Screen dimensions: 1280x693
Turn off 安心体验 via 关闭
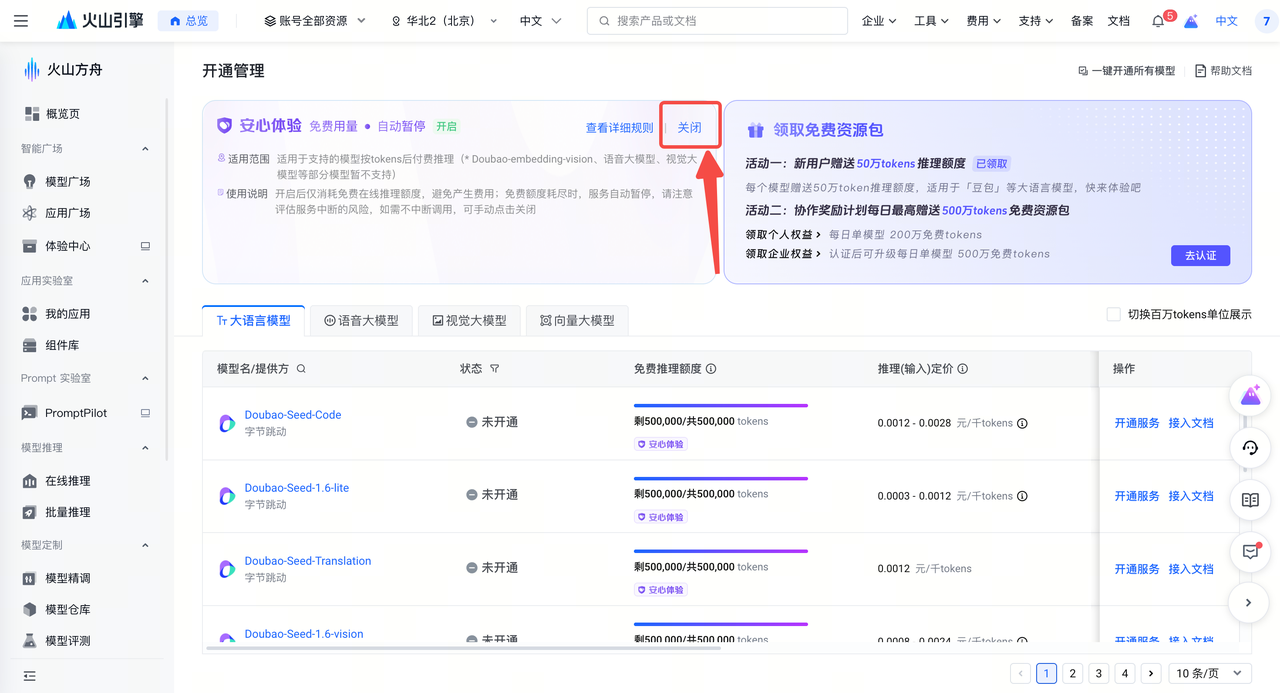click(690, 127)
